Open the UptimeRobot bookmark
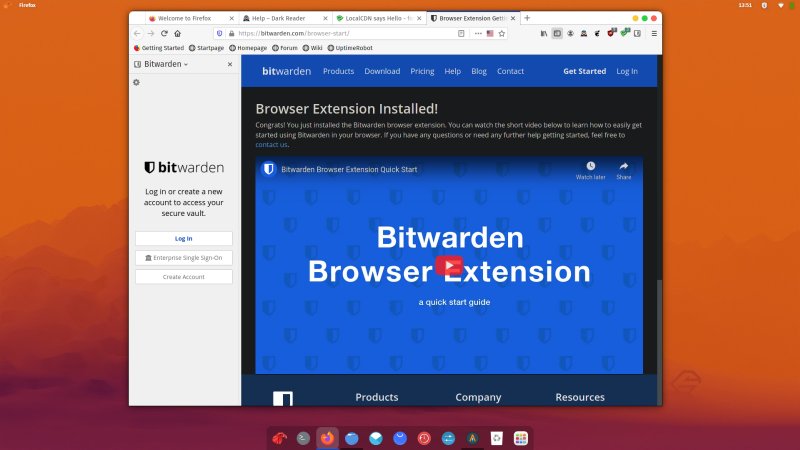Image resolution: width=800 pixels, height=450 pixels. [x=350, y=48]
